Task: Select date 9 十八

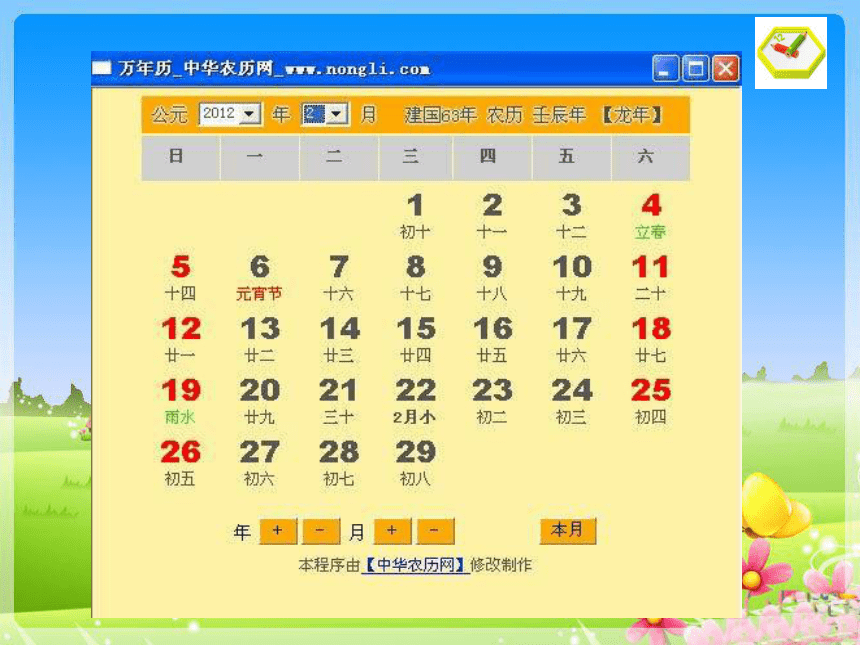Action: [492, 278]
